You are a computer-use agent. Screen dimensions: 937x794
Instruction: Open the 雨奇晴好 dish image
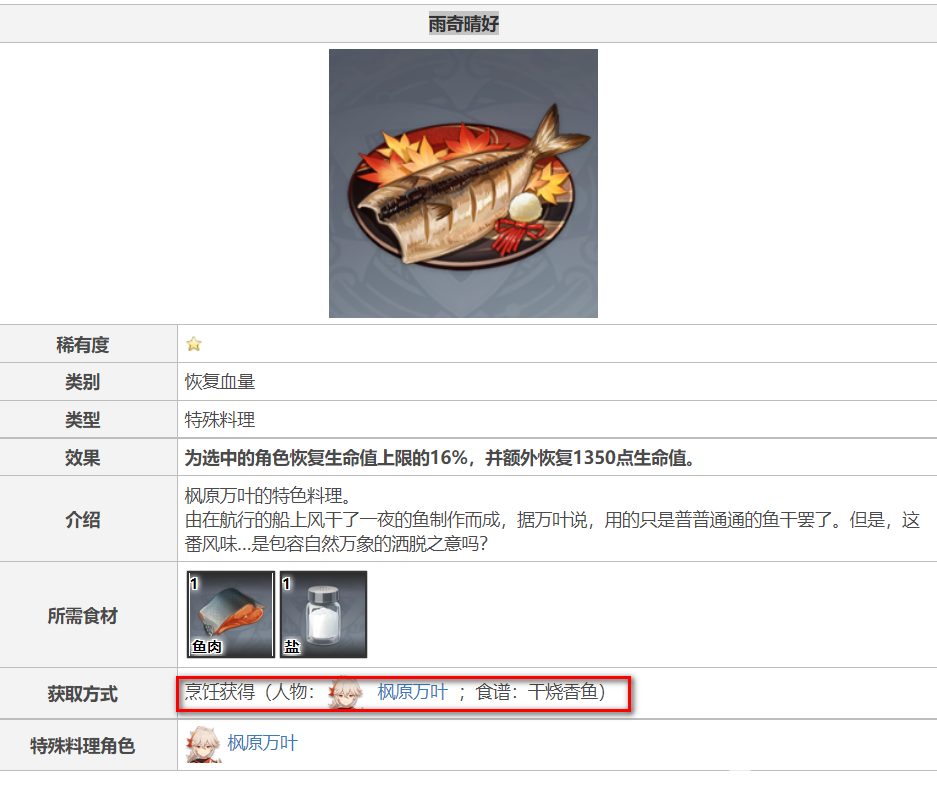click(x=463, y=183)
